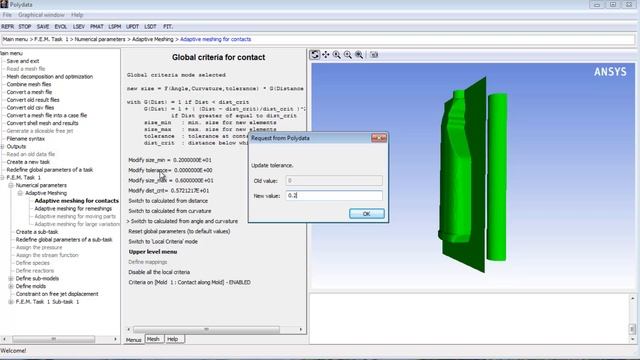The width and height of the screenshot is (640, 360).
Task: Select Adaptive meshing for remeshings
Action: click(73, 209)
